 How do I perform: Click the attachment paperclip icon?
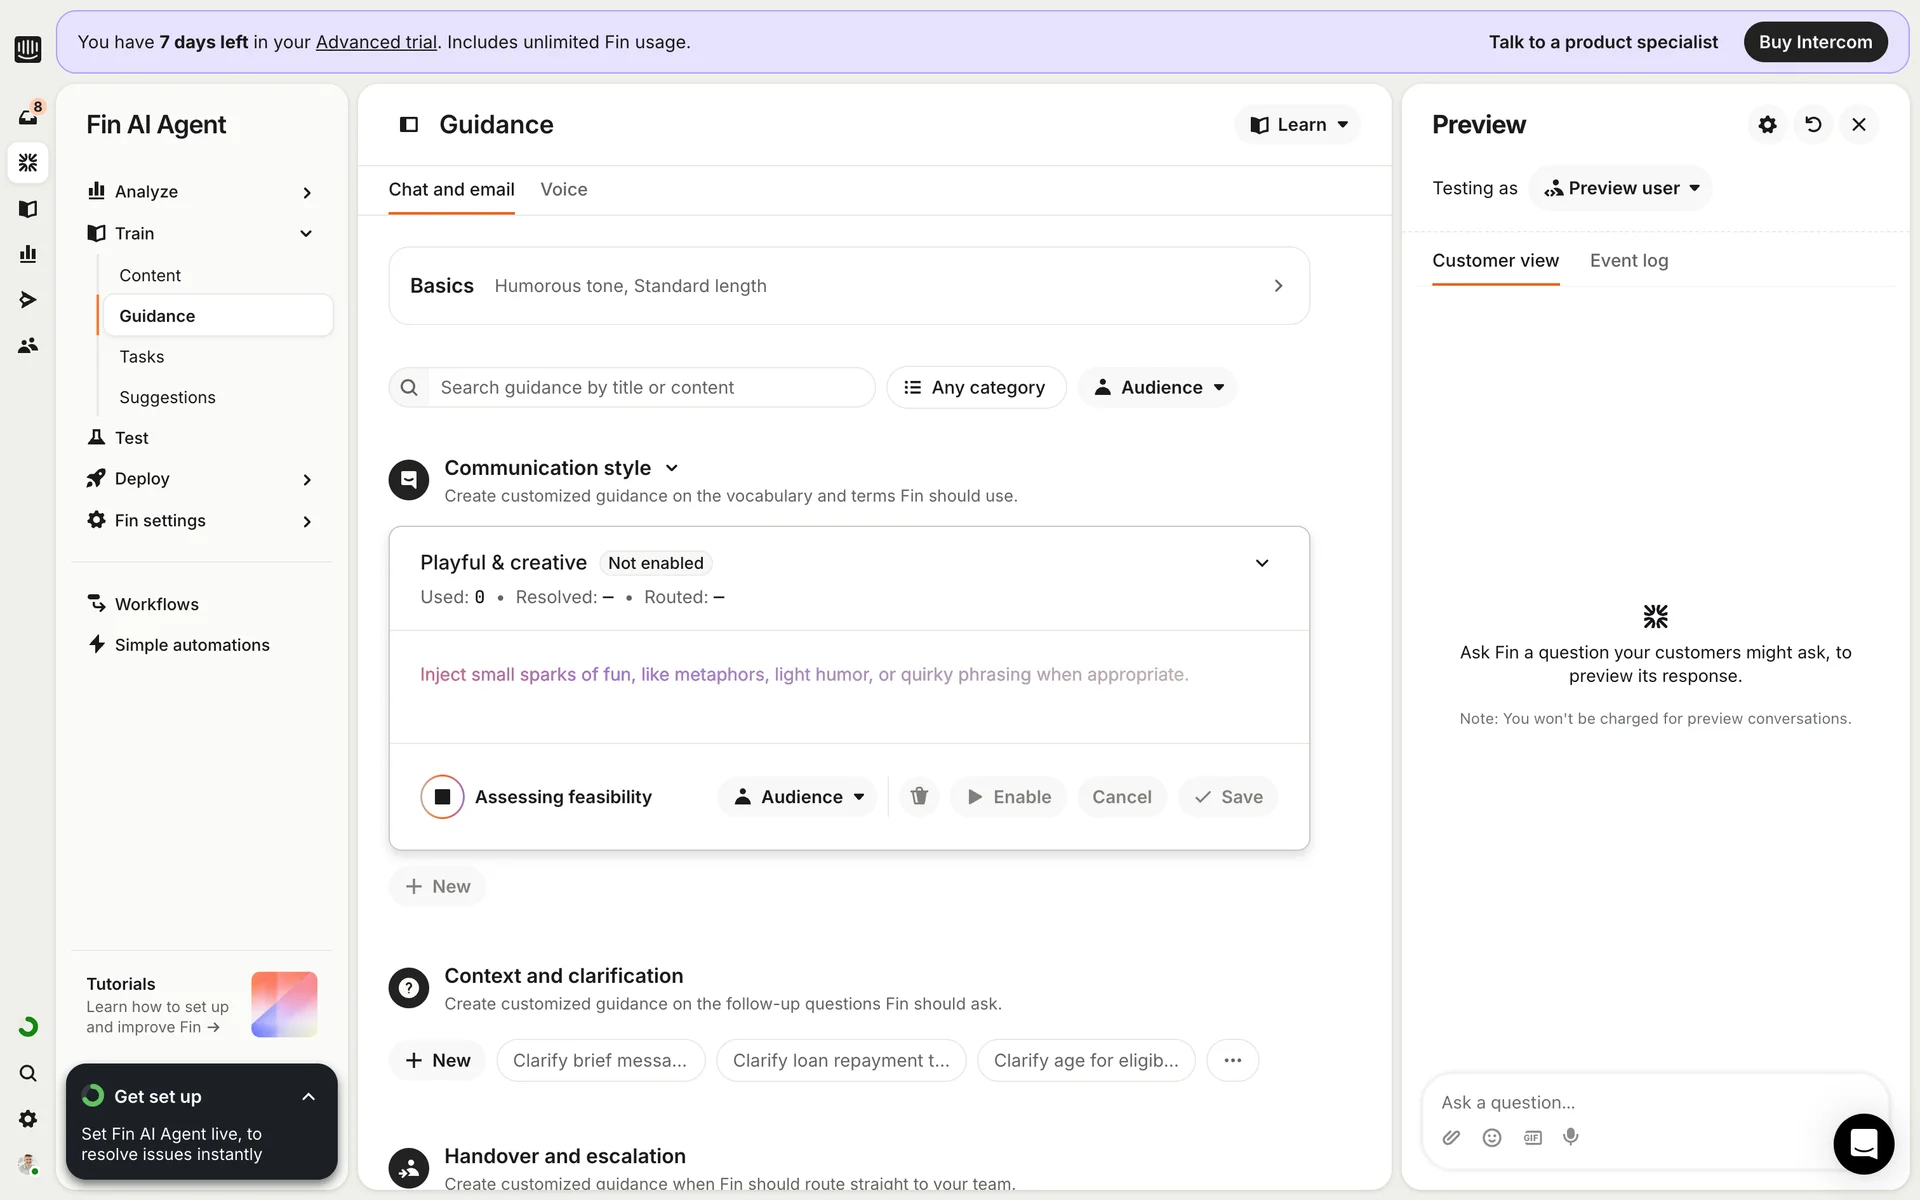[x=1451, y=1137]
